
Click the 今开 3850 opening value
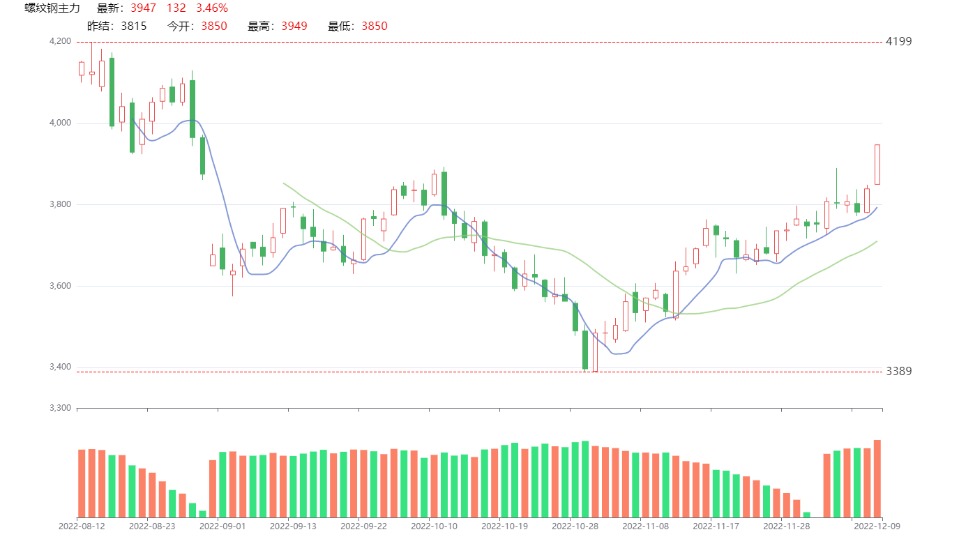214,26
